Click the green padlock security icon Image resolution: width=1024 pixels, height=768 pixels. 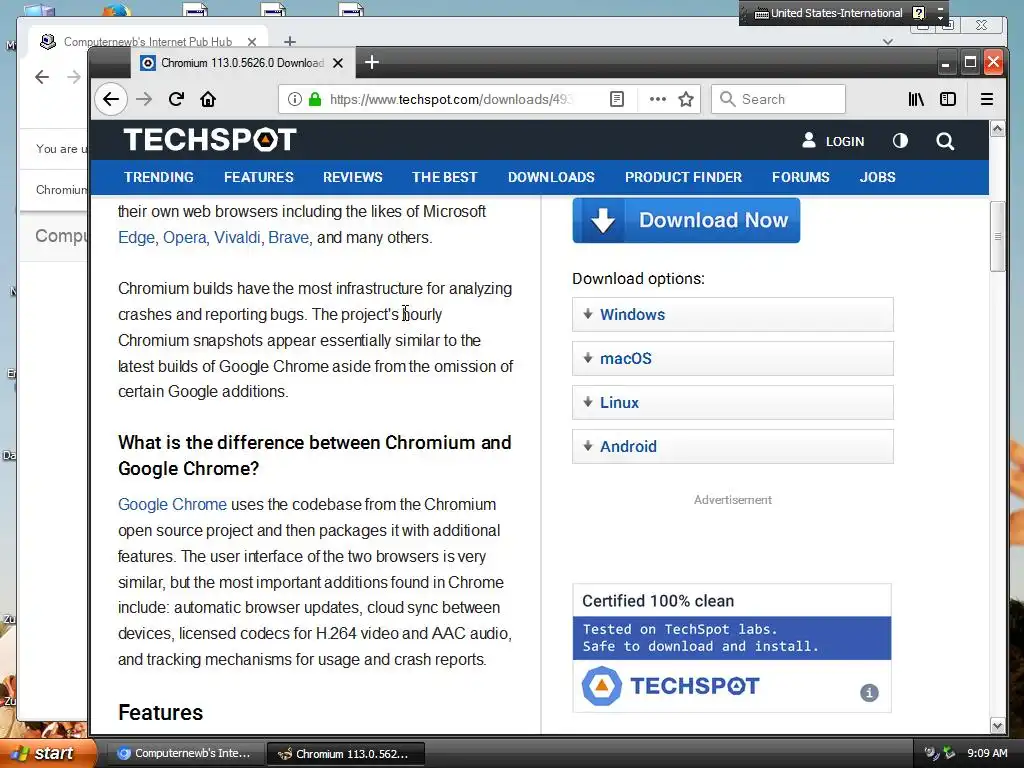(x=315, y=99)
